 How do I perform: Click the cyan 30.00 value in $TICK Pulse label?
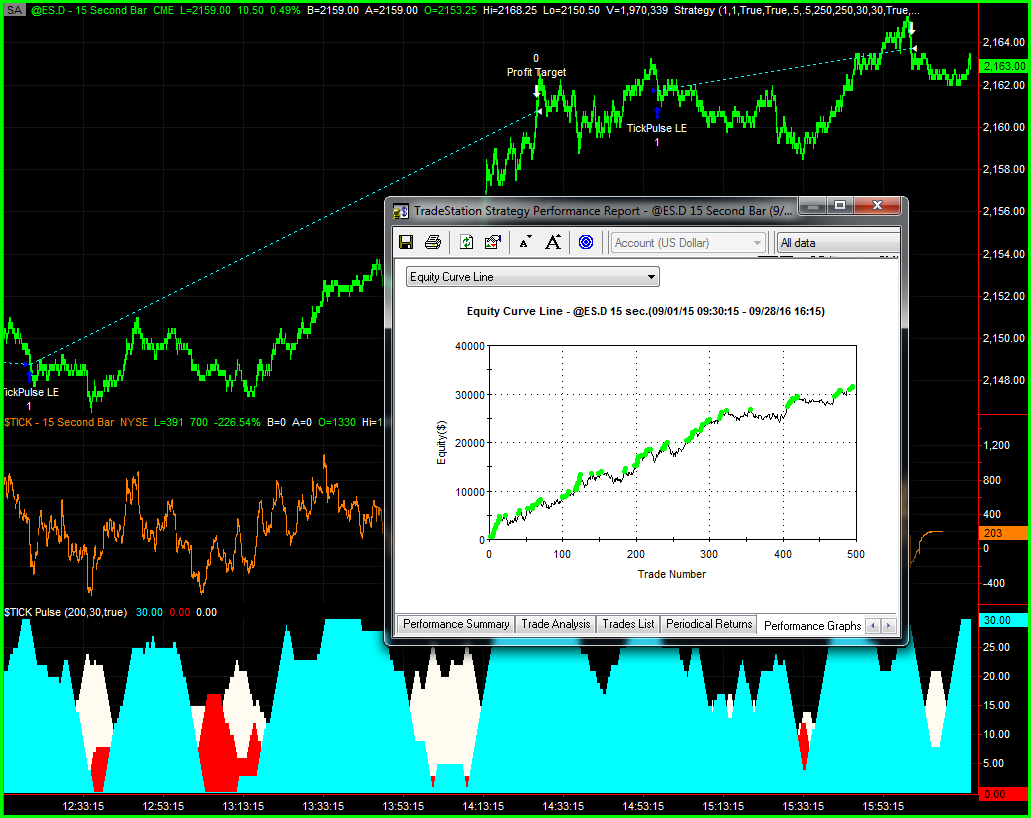pyautogui.click(x=149, y=612)
